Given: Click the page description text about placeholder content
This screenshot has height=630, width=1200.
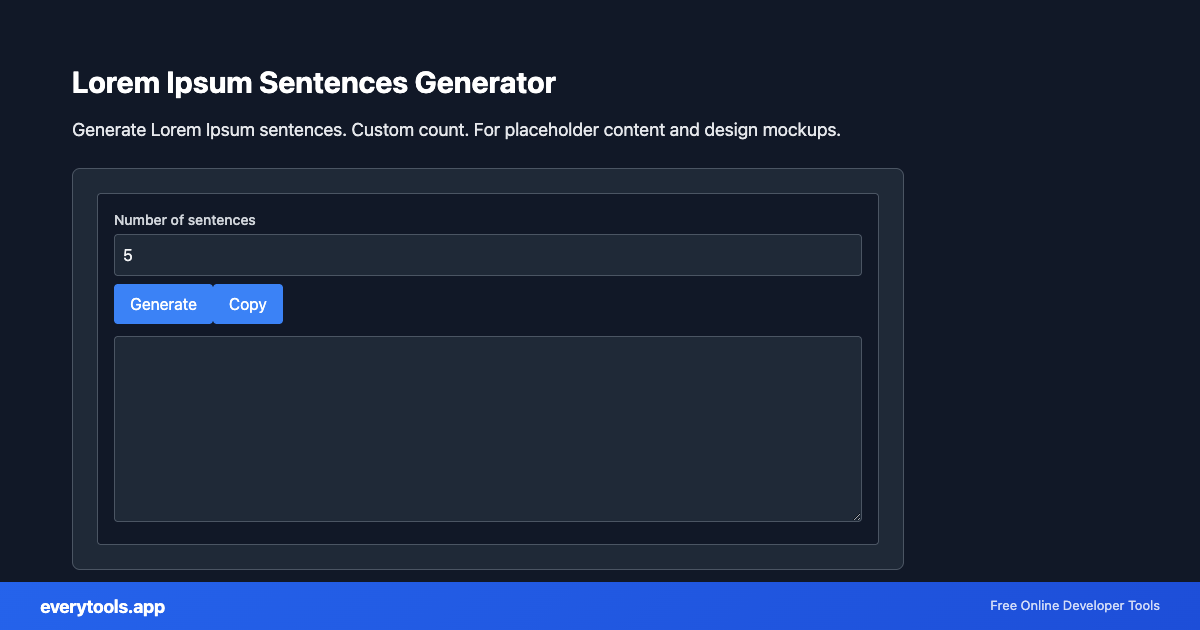Looking at the screenshot, I should tap(456, 130).
